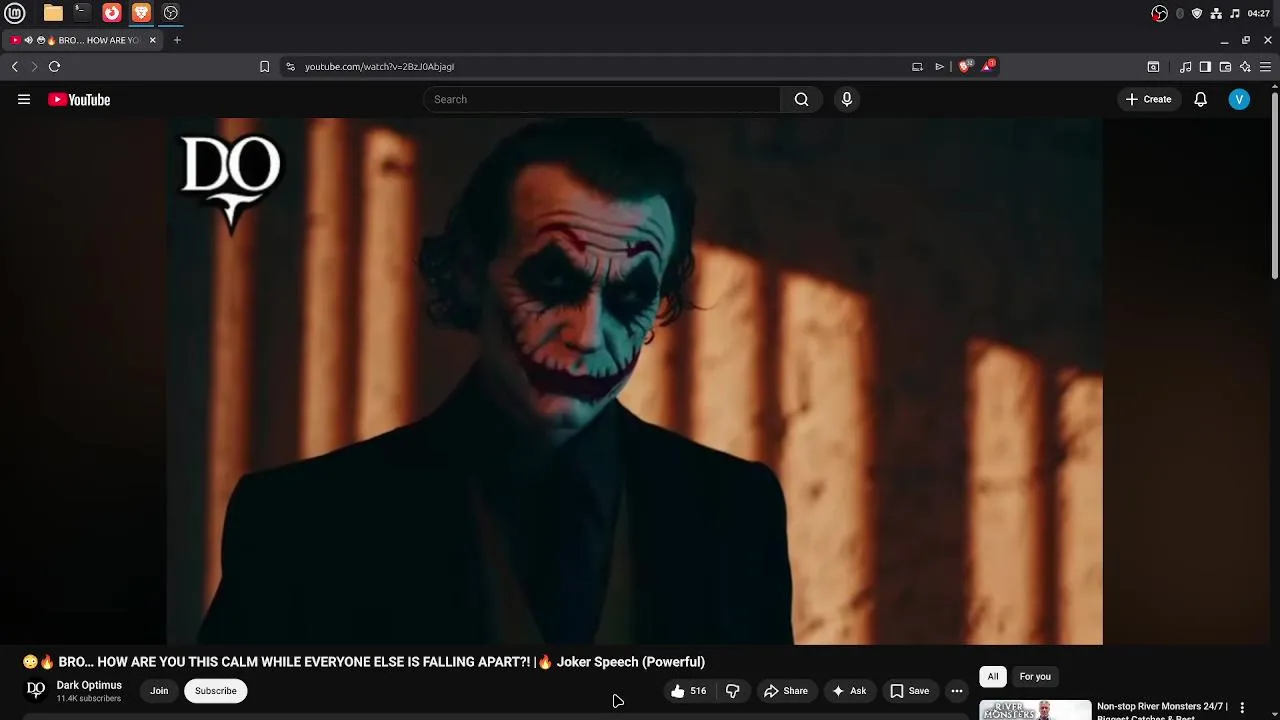Close the YouTube browser tab
Screen dimensions: 1280x720
152,40
